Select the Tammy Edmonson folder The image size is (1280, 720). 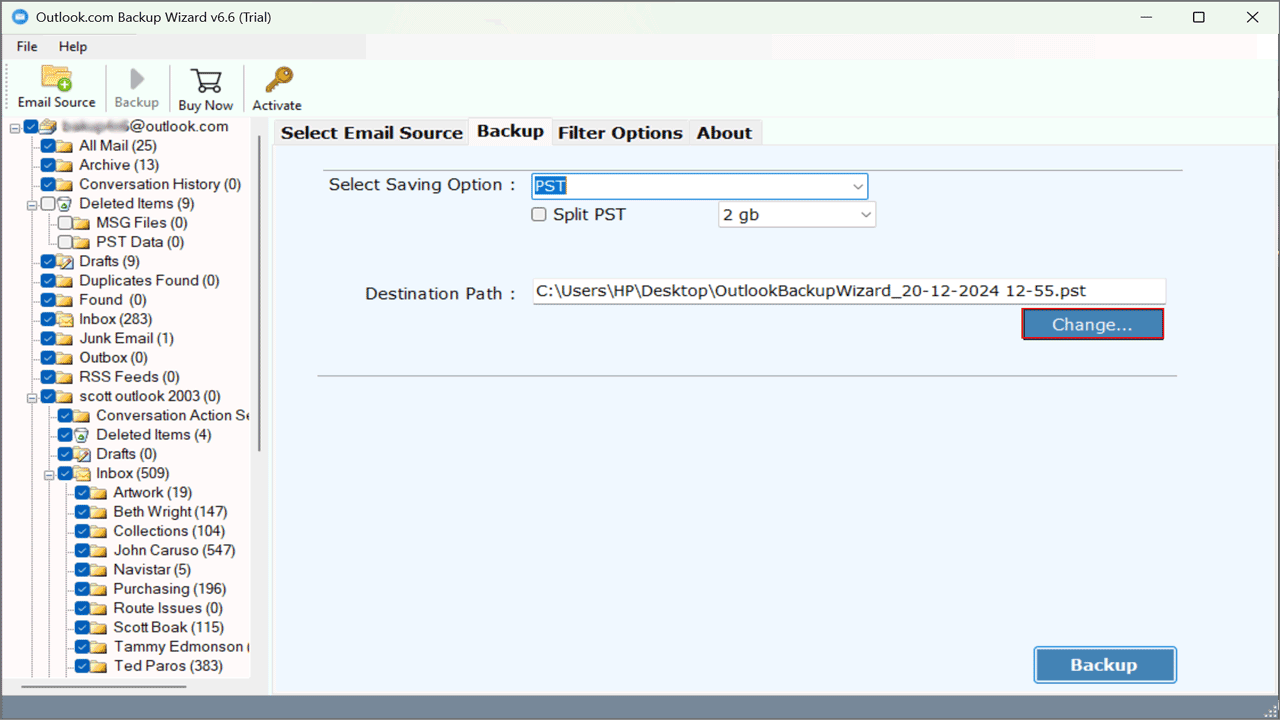(x=181, y=647)
